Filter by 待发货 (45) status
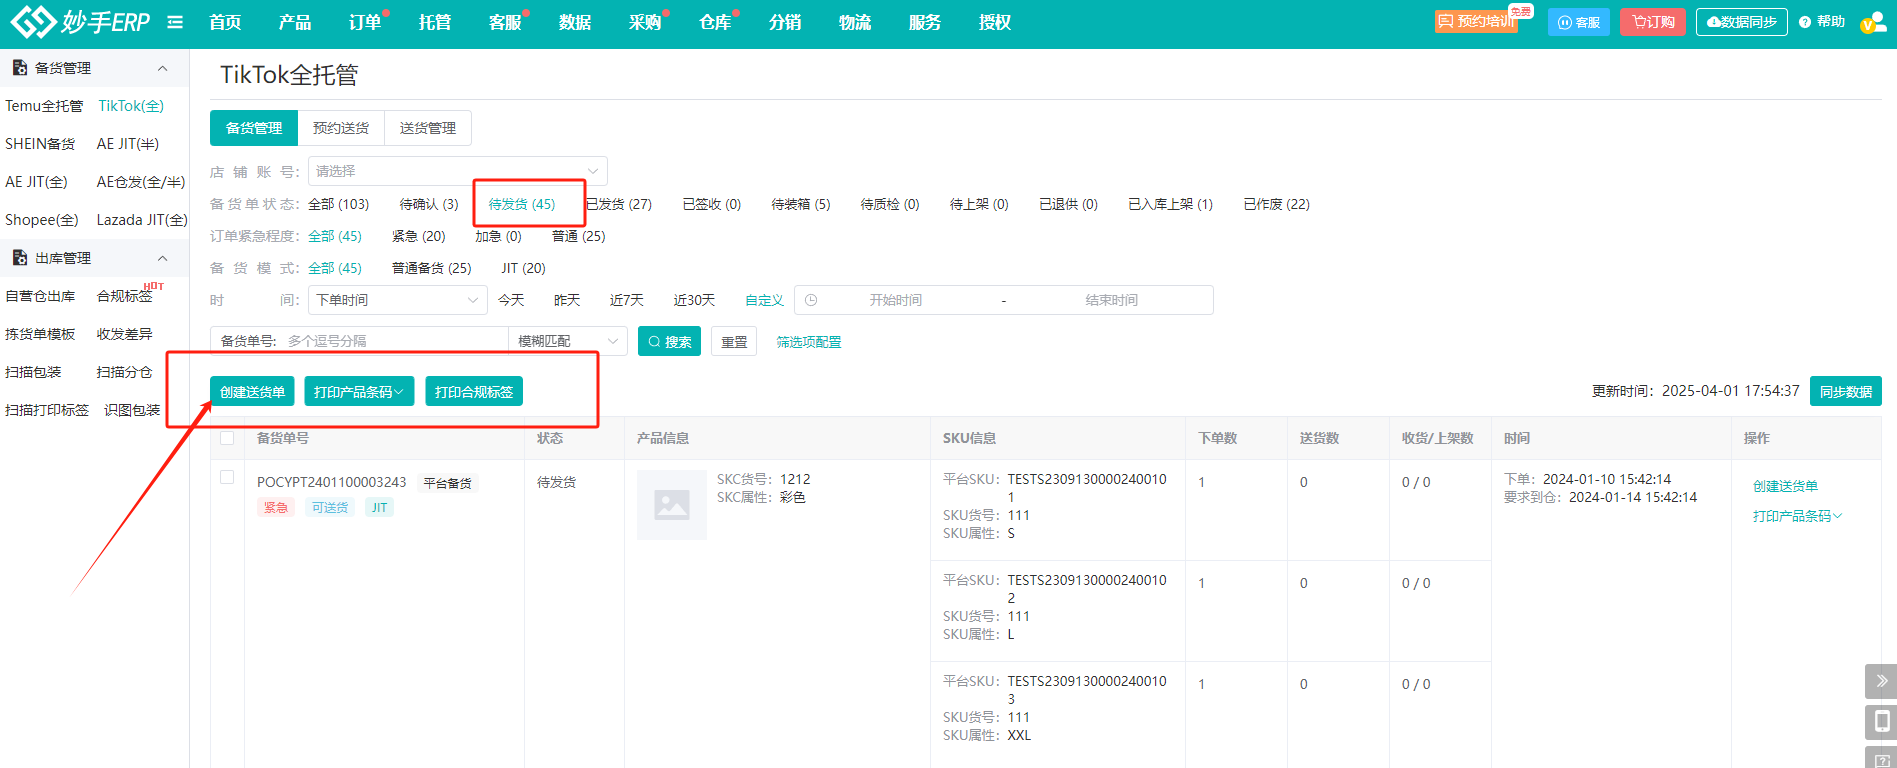 pyautogui.click(x=522, y=204)
